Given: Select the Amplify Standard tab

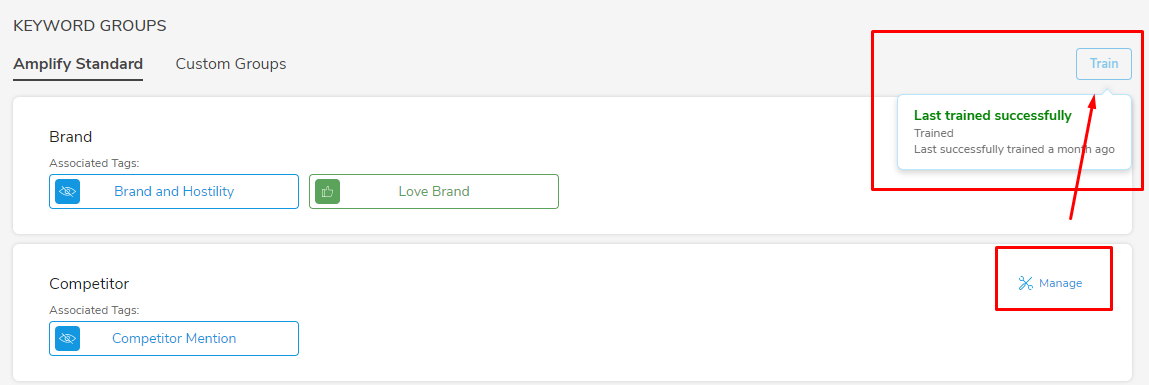Looking at the screenshot, I should [78, 64].
